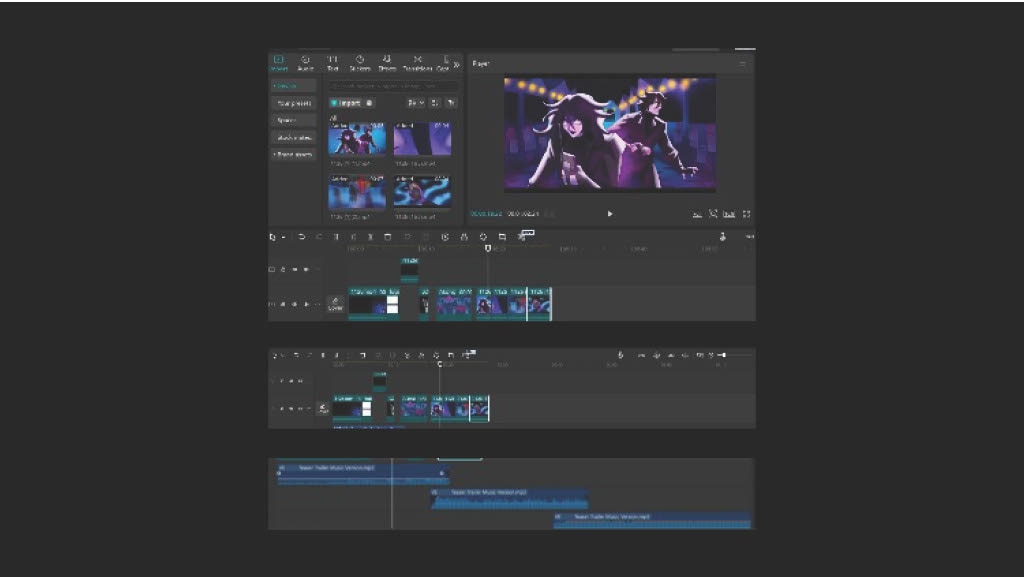
Task: Select the middle Teaser Trailer Music Version.mp3 audio clip
Action: tap(509, 499)
